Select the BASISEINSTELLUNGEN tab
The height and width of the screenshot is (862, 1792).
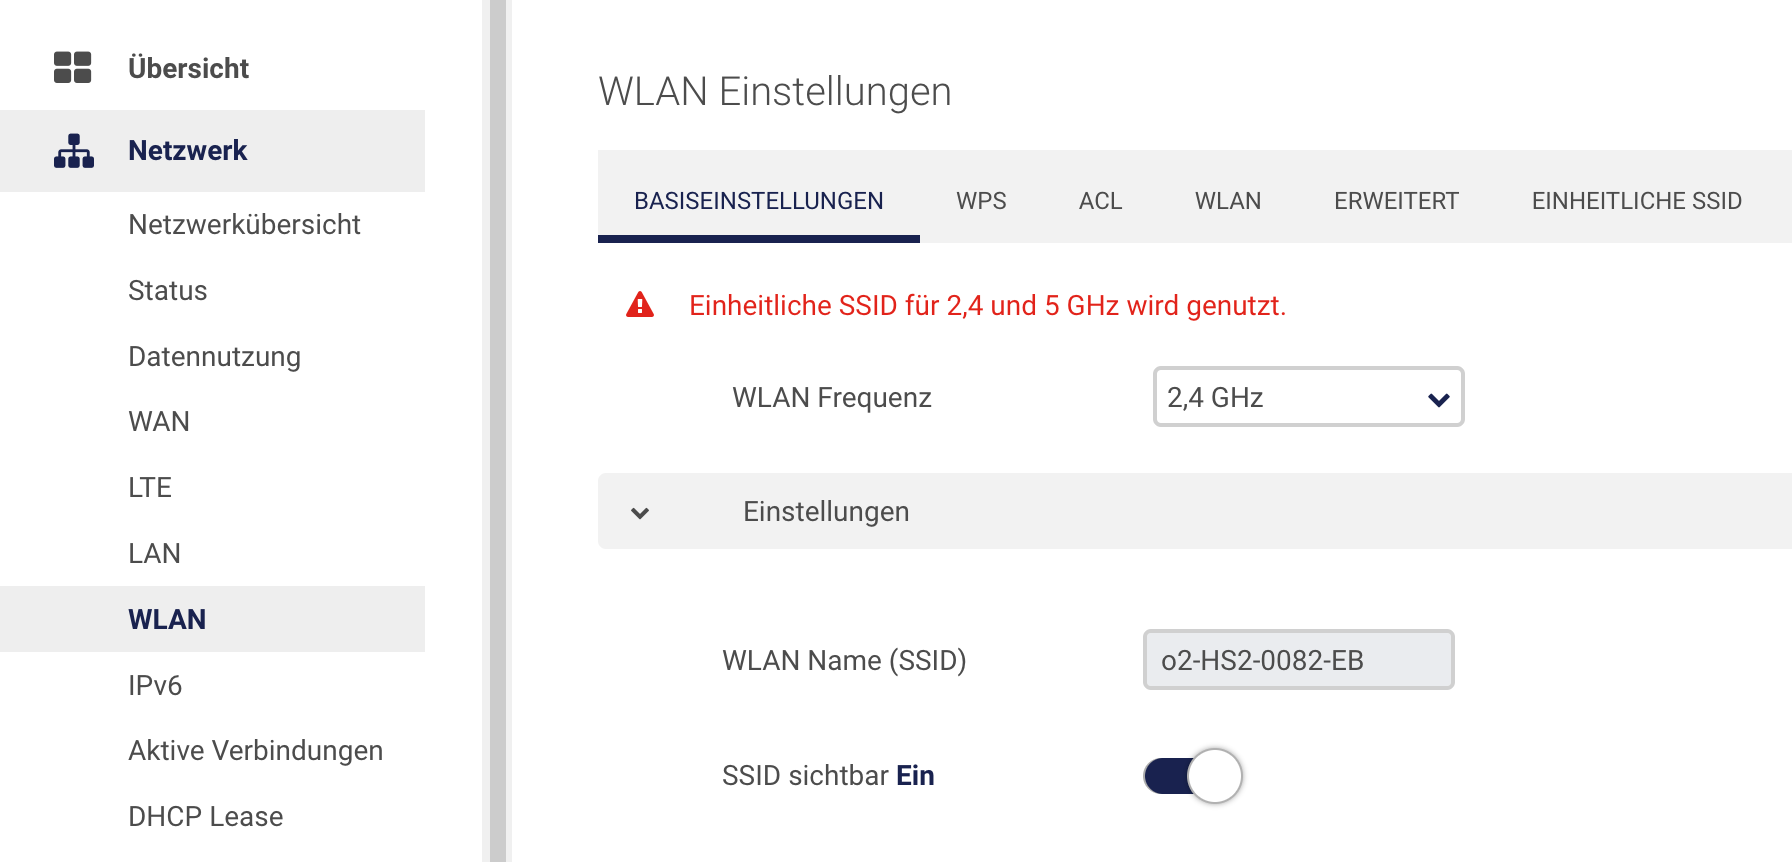(758, 201)
